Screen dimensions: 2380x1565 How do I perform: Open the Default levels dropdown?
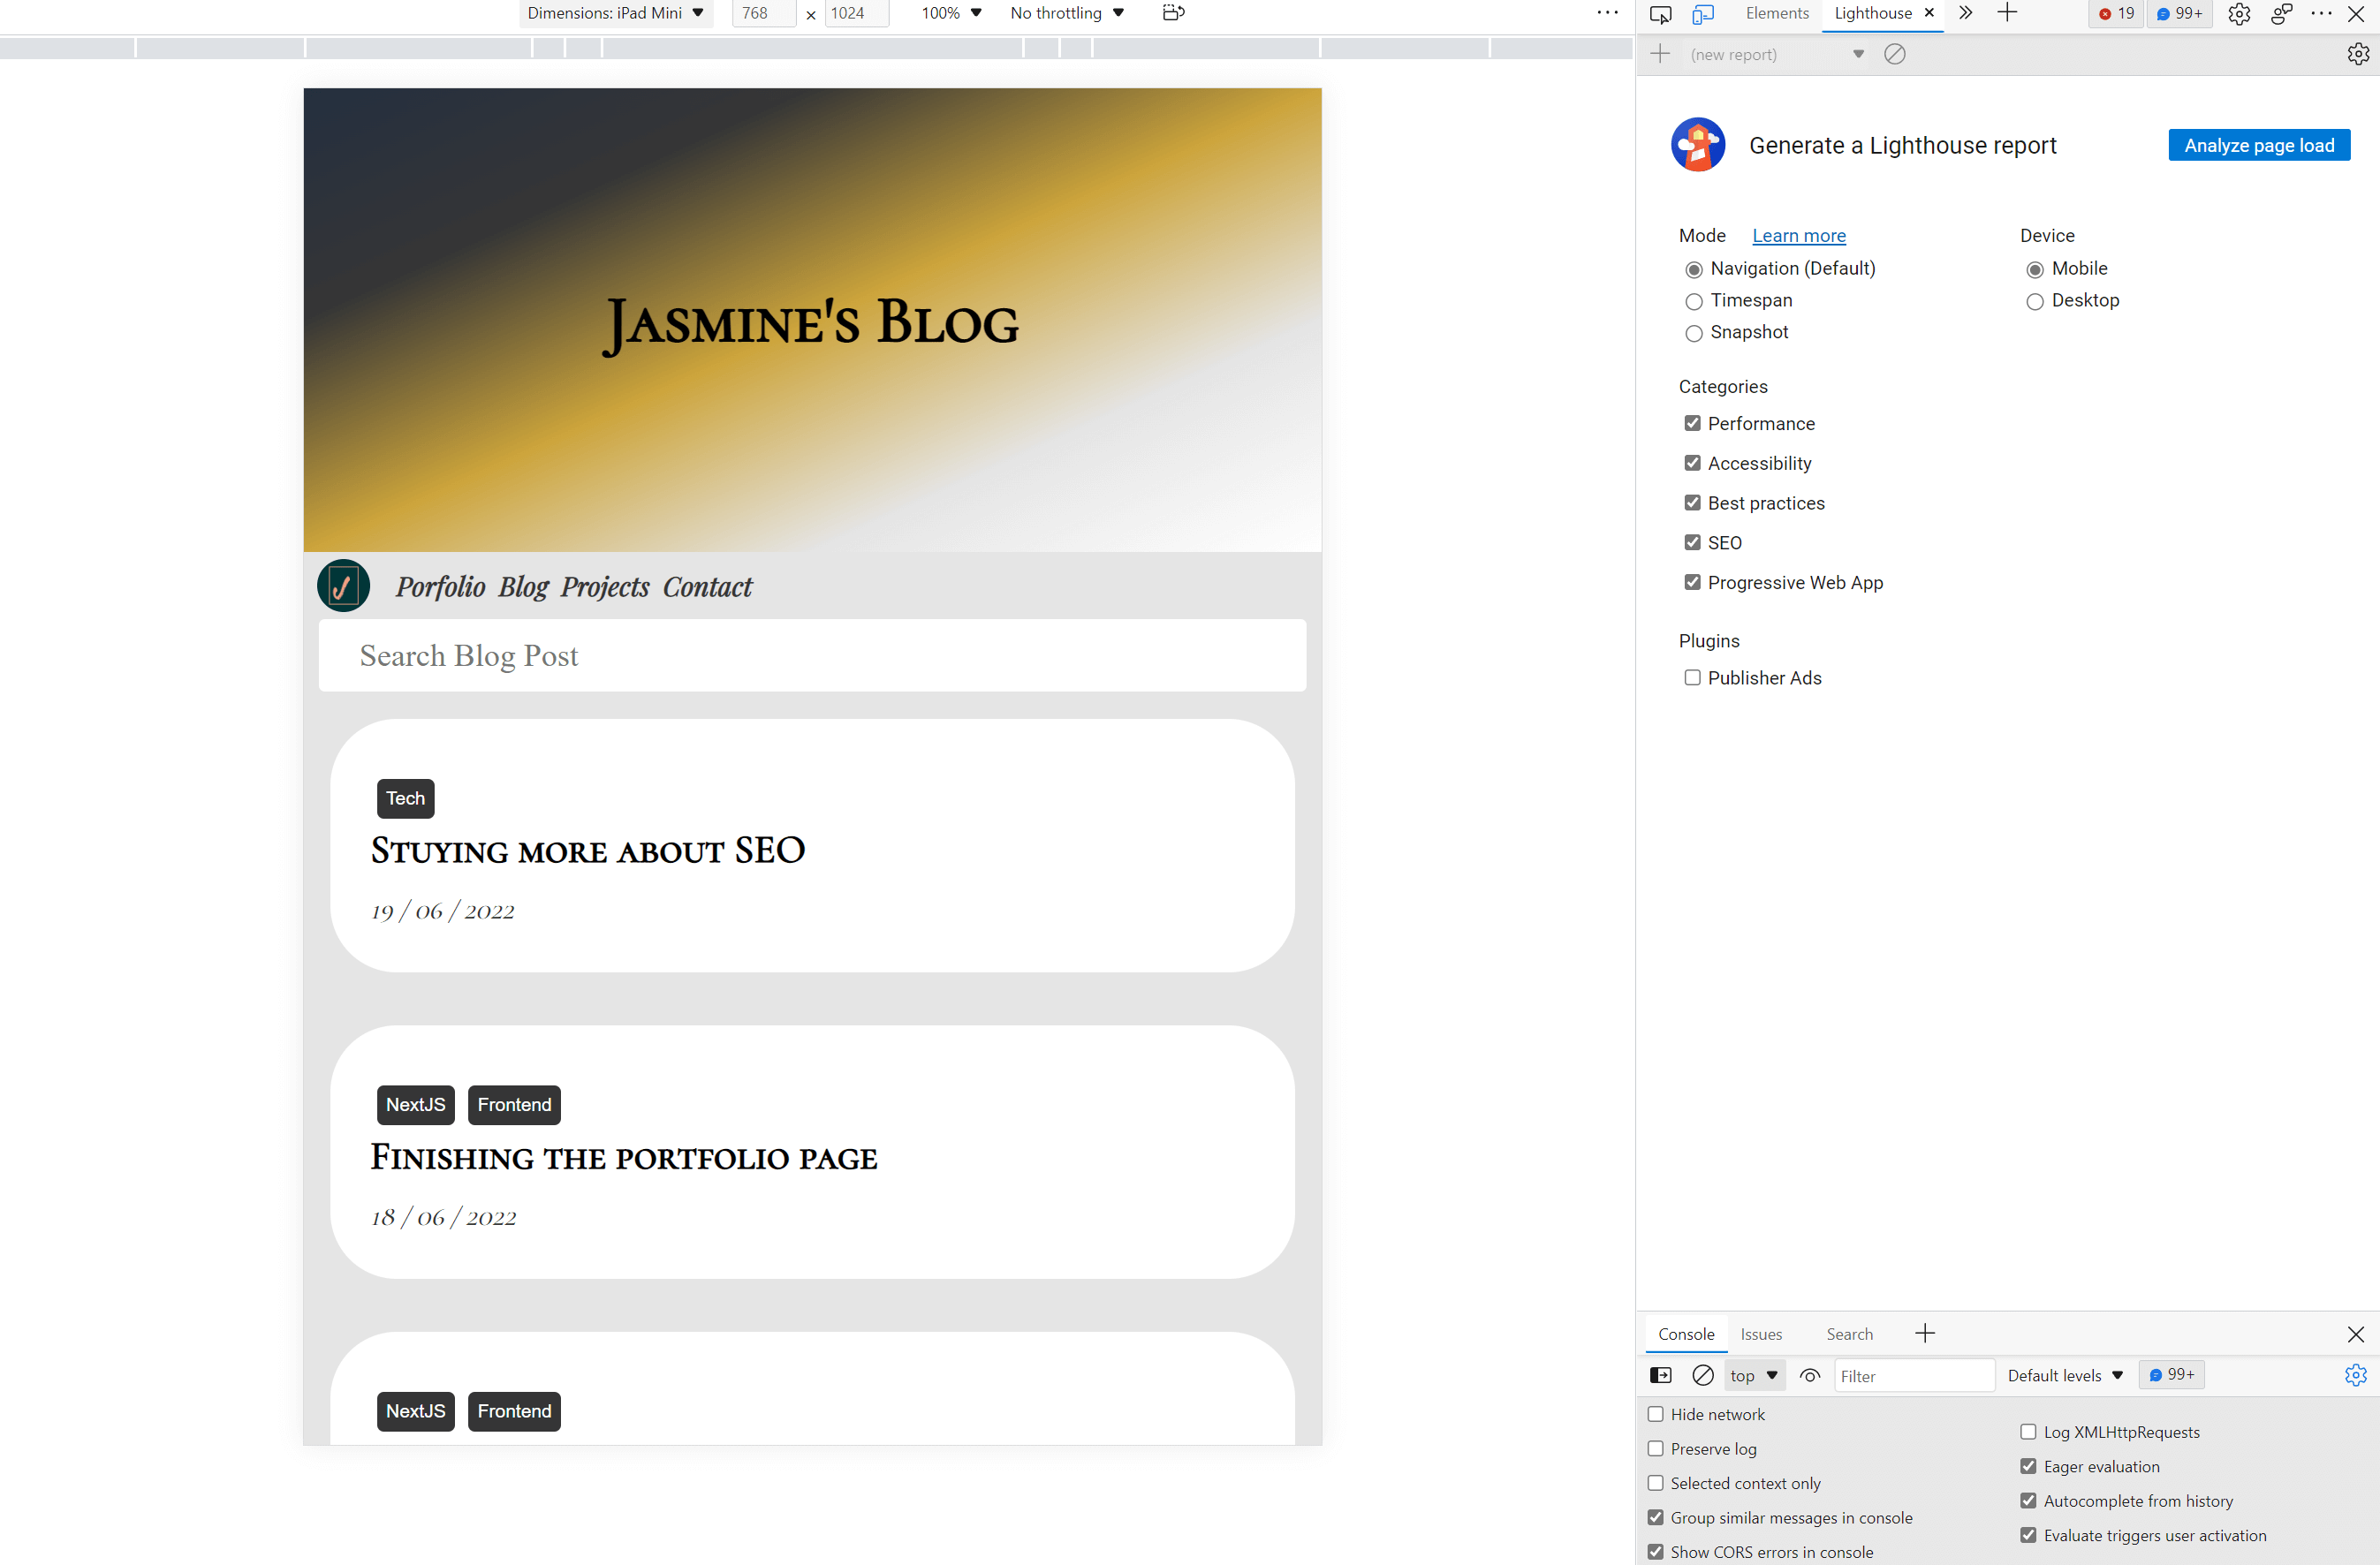(x=2064, y=1375)
